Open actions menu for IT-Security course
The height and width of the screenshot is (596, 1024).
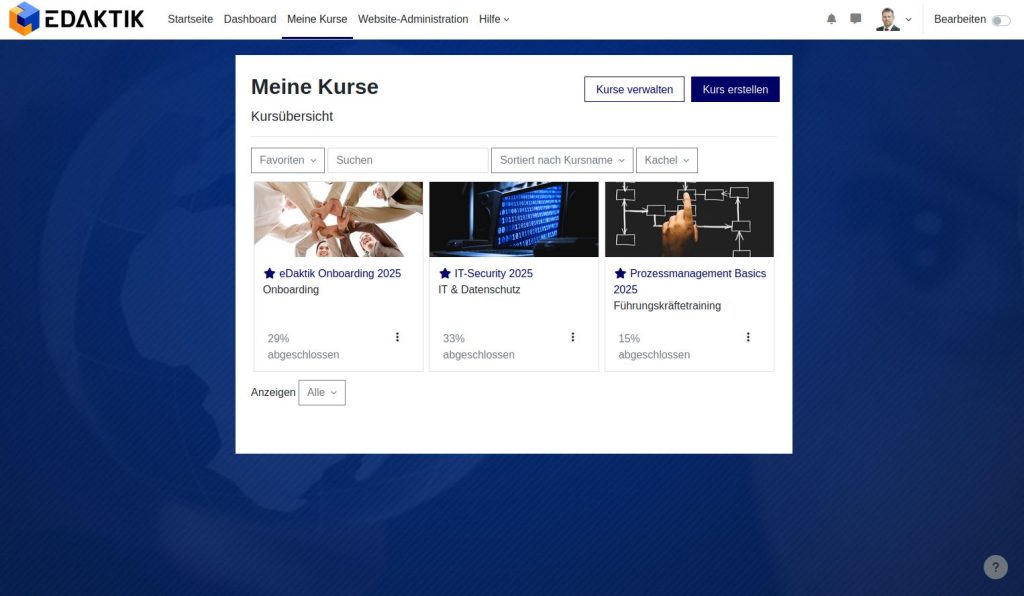[x=573, y=337]
